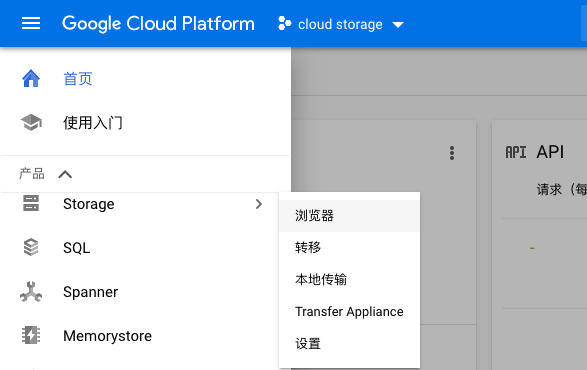Choose 转移 in Storage submenu
Image resolution: width=587 pixels, height=370 pixels.
[349, 248]
